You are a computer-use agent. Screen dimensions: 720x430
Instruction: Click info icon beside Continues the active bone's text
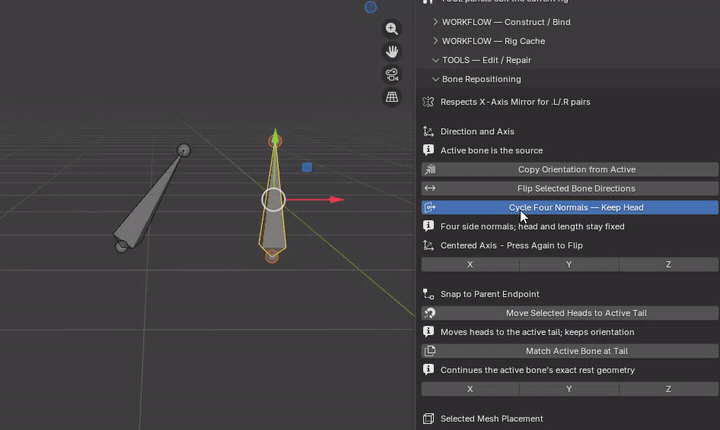(x=428, y=369)
